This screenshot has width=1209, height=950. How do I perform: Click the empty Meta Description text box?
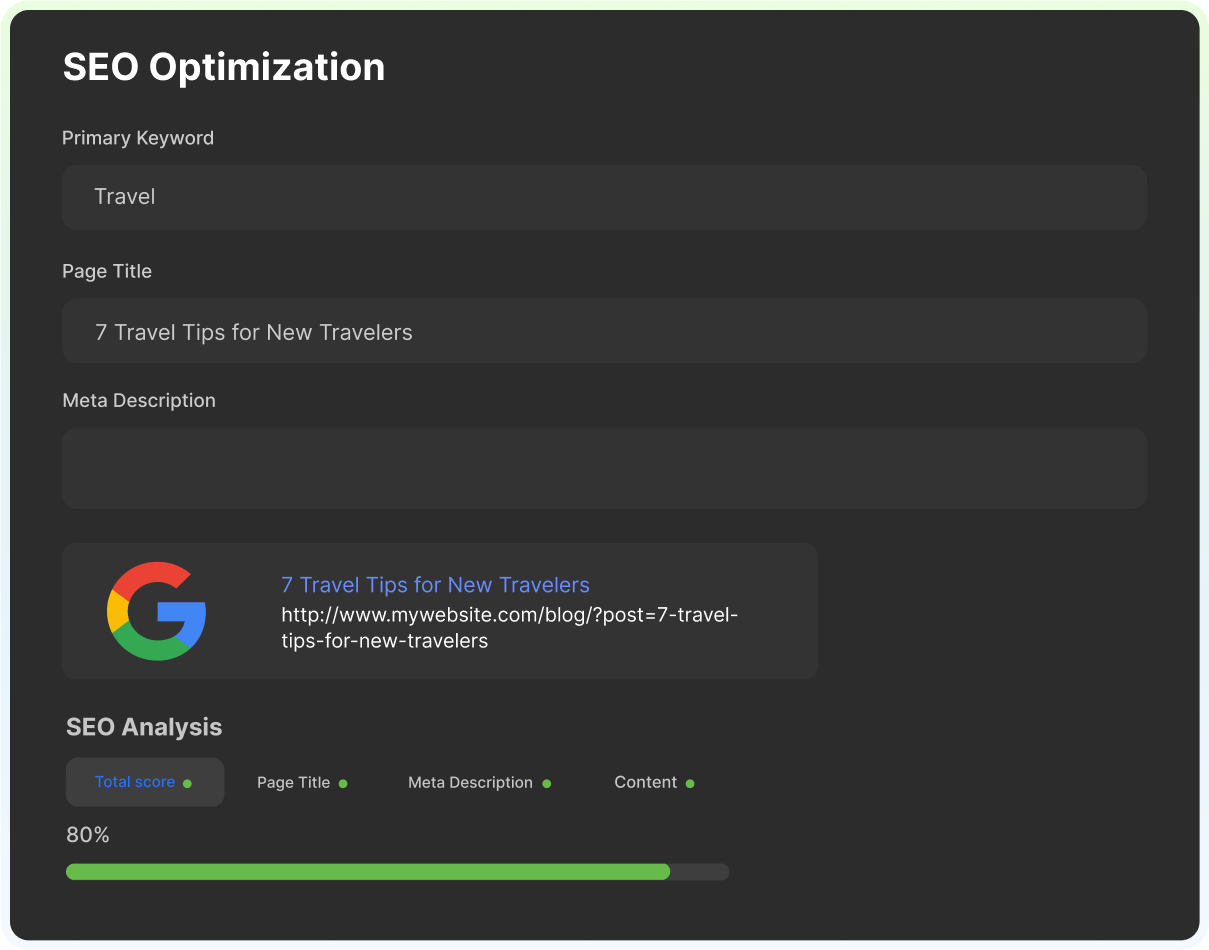tap(604, 468)
